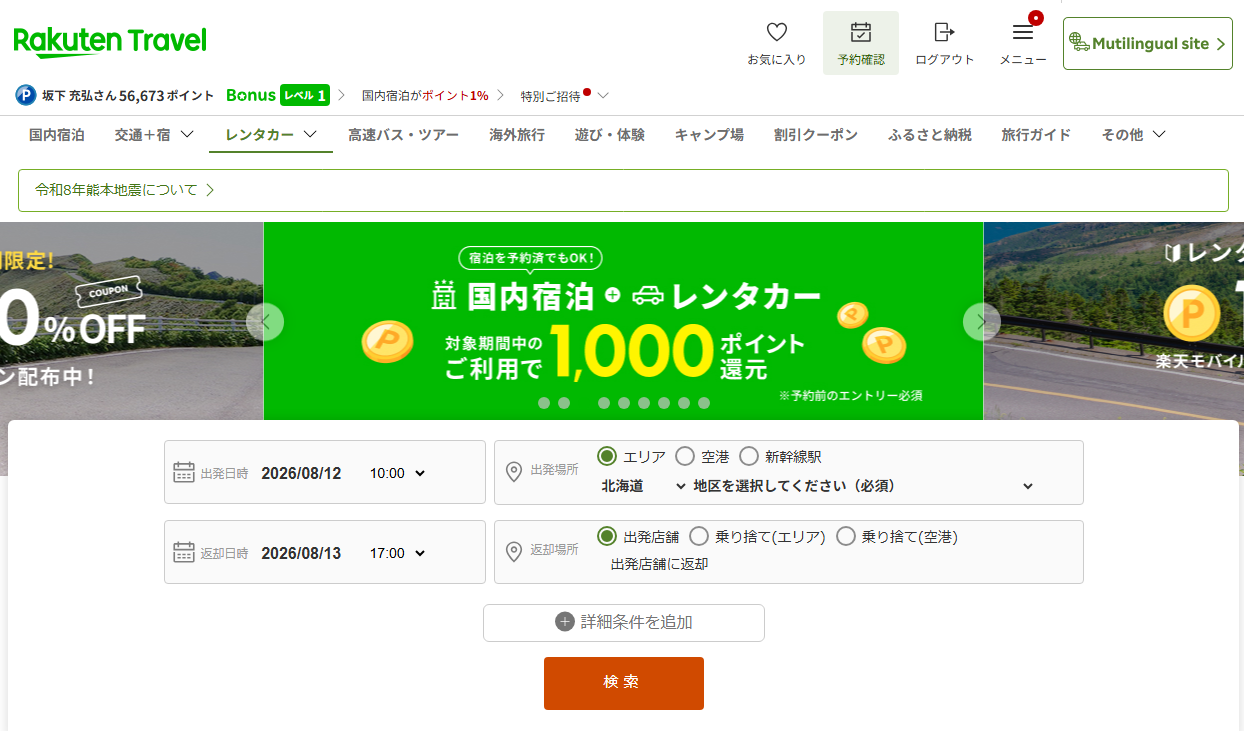Show the next banner with right arrow

click(981, 322)
